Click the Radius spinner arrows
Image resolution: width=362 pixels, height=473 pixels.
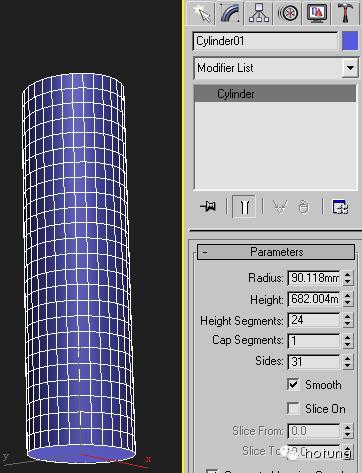coord(347,278)
